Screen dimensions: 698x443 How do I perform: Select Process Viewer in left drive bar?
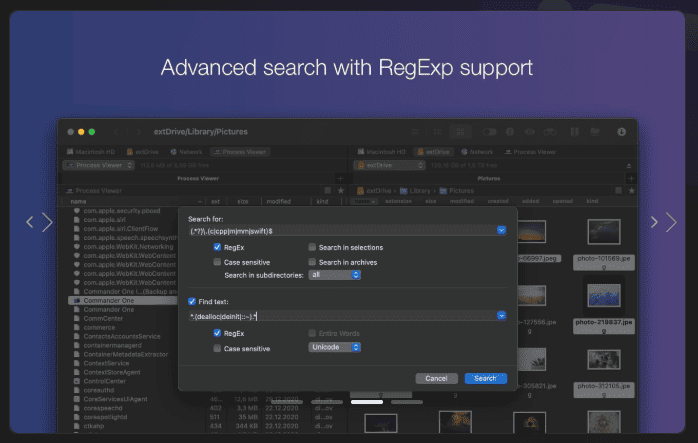click(x=240, y=152)
